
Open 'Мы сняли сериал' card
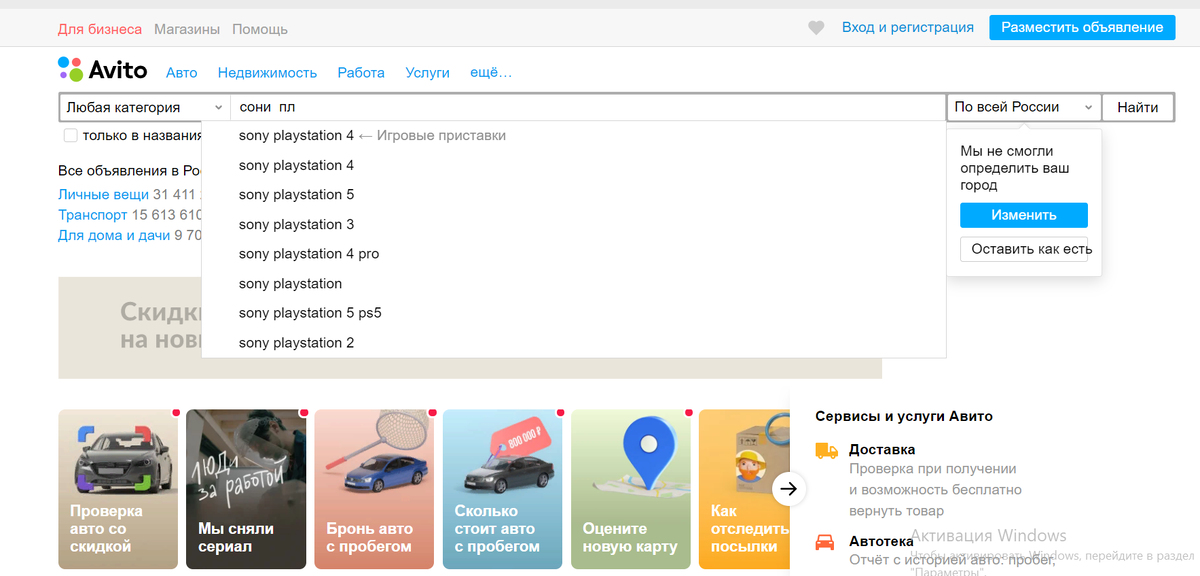tap(246, 489)
